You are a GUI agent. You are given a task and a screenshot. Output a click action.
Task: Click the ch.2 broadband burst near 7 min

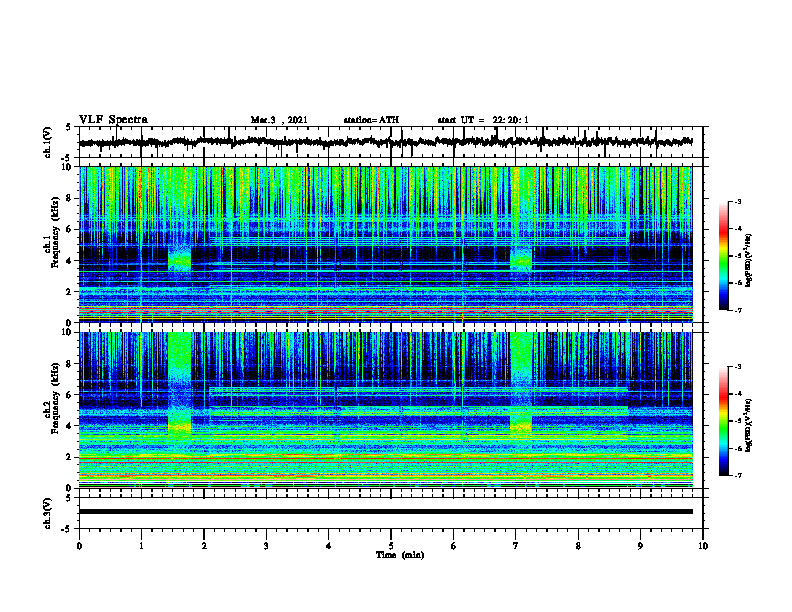coord(521,383)
